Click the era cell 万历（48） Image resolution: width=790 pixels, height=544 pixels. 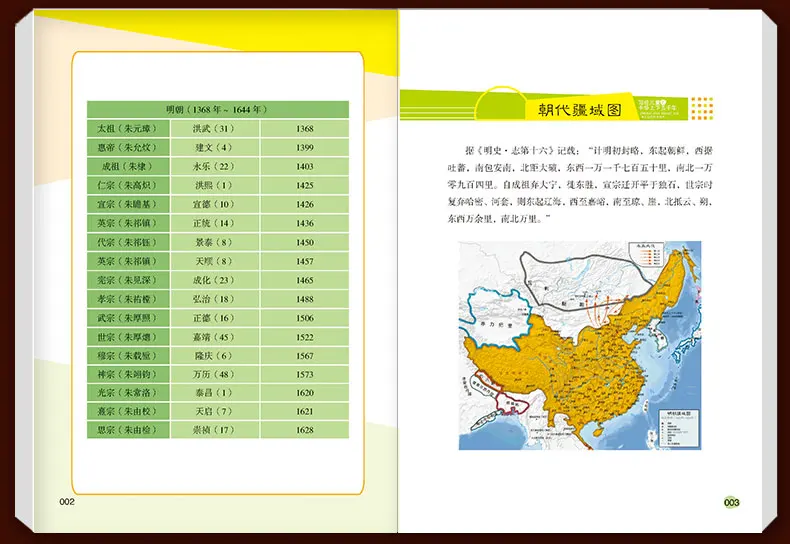point(215,374)
